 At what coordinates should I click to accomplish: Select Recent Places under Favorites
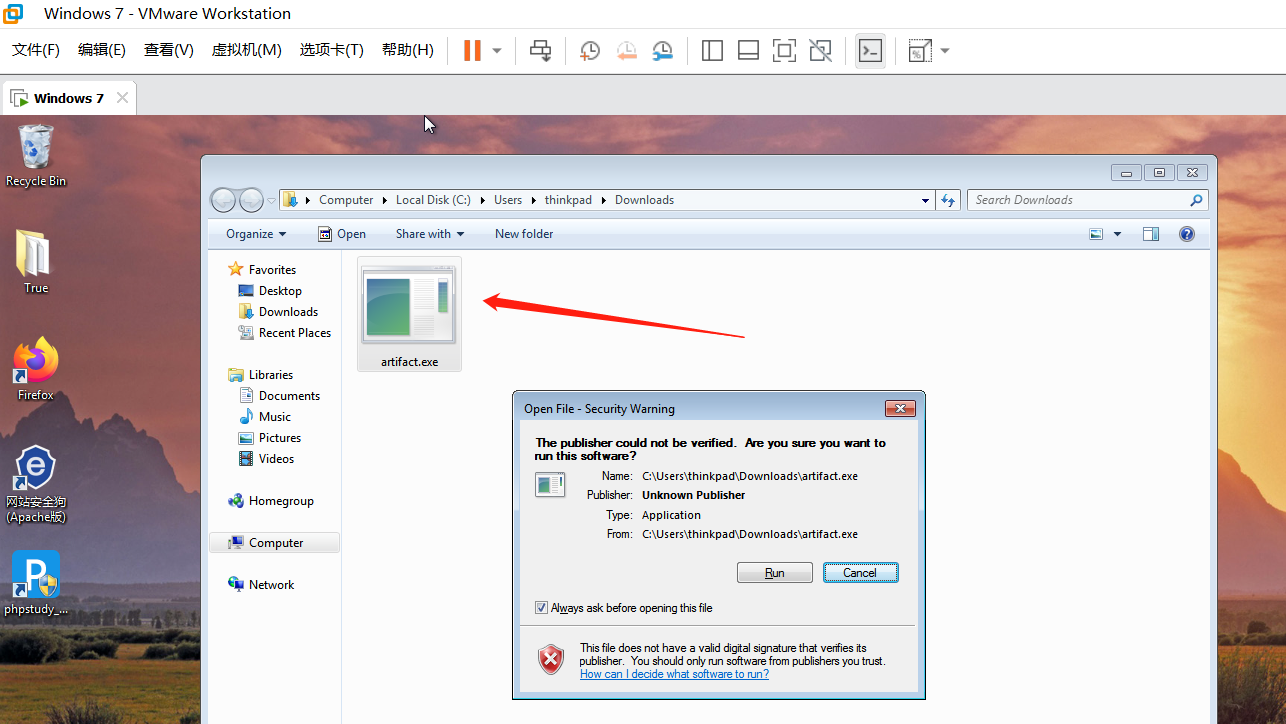click(x=285, y=333)
